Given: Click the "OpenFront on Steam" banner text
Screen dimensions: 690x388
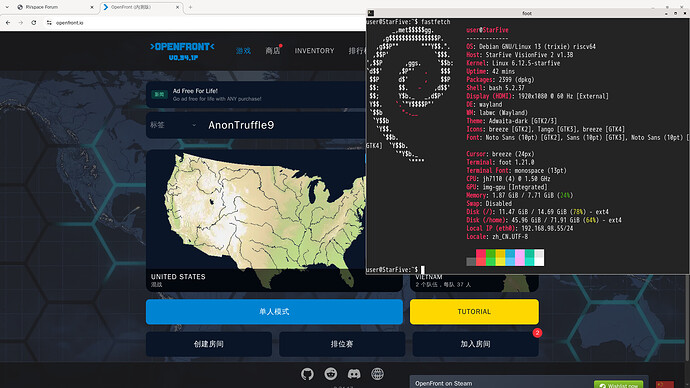Looking at the screenshot, I should pos(444,384).
